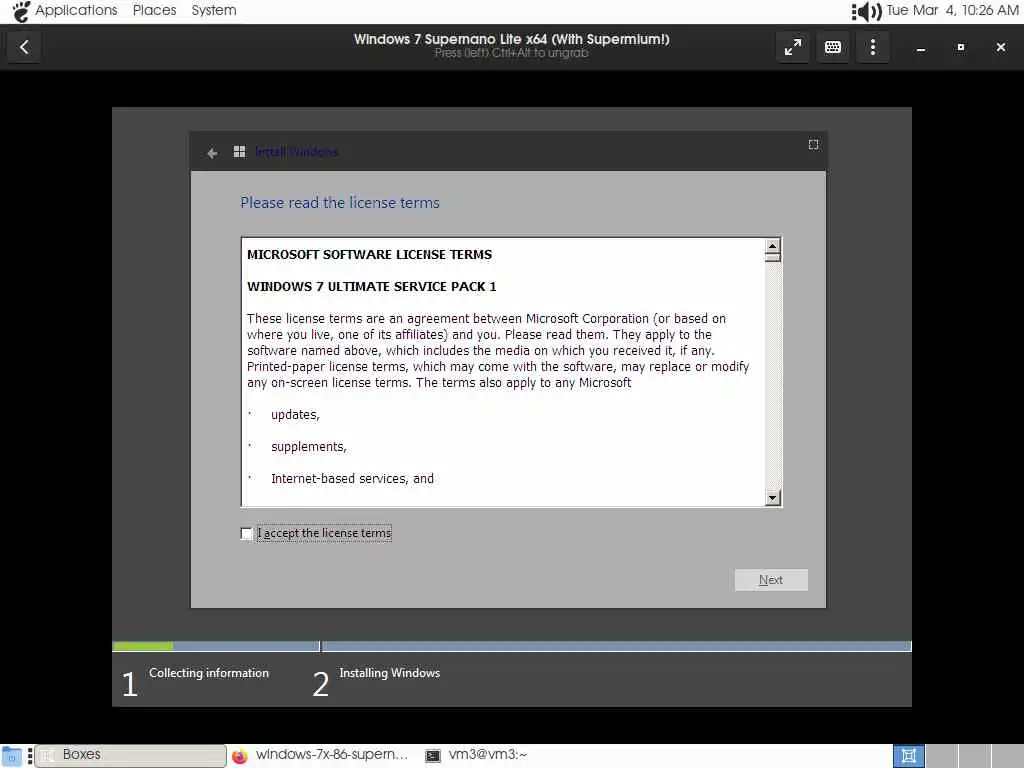Click the Next button
1024x768 pixels.
(x=771, y=580)
